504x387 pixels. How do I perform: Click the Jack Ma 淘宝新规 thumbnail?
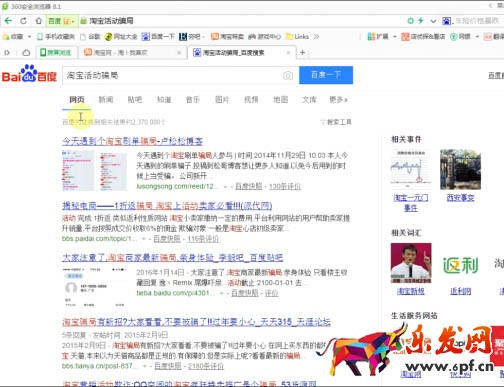point(411,263)
